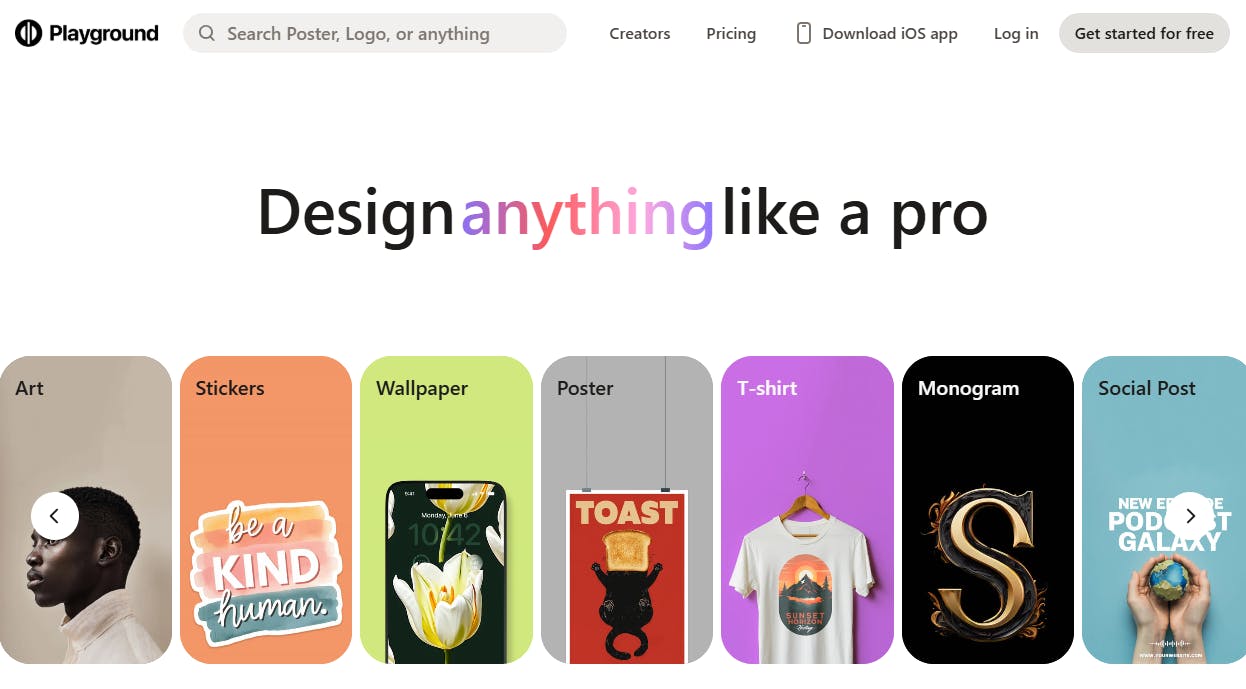Focus the Search Poster, Logo input field
The height and width of the screenshot is (689, 1246).
pos(375,33)
